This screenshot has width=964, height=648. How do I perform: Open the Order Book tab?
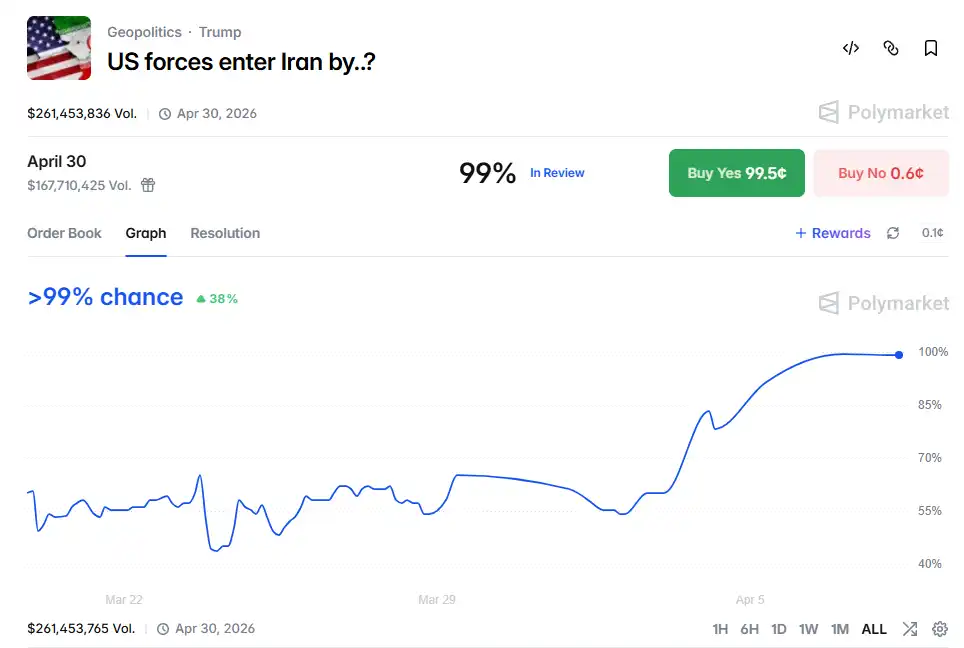tap(64, 233)
